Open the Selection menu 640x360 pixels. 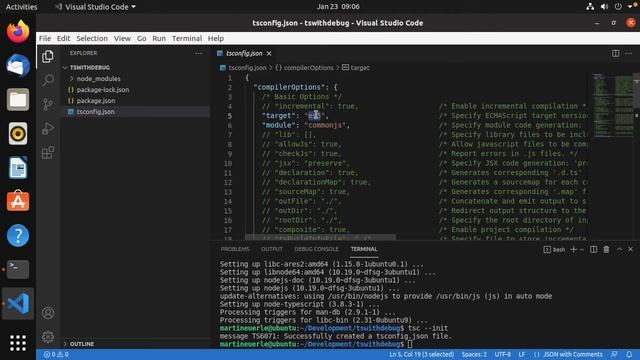[92, 38]
